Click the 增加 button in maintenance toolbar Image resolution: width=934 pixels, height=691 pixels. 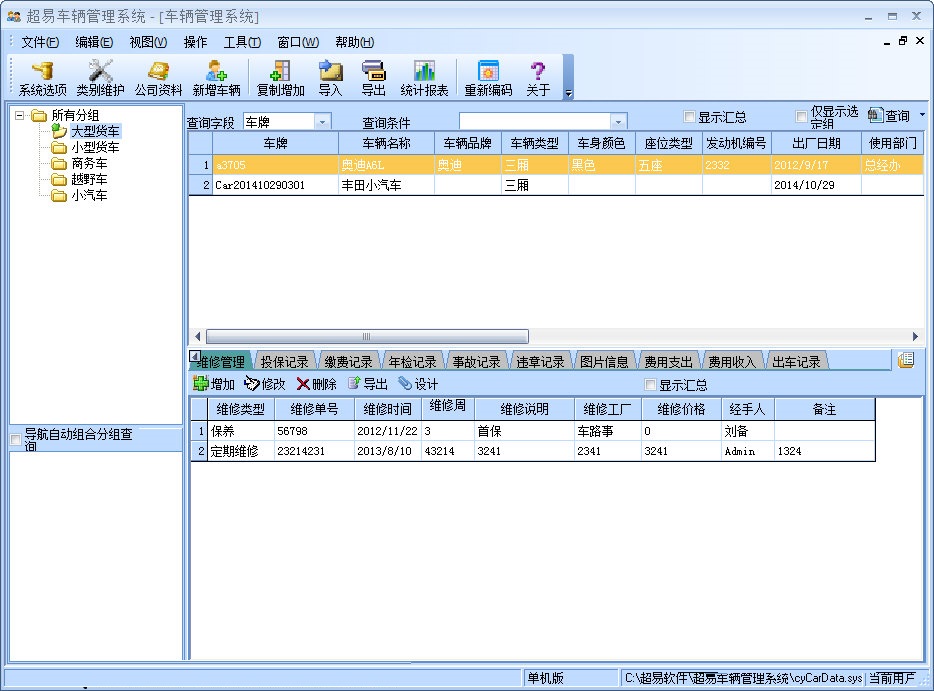[214, 384]
